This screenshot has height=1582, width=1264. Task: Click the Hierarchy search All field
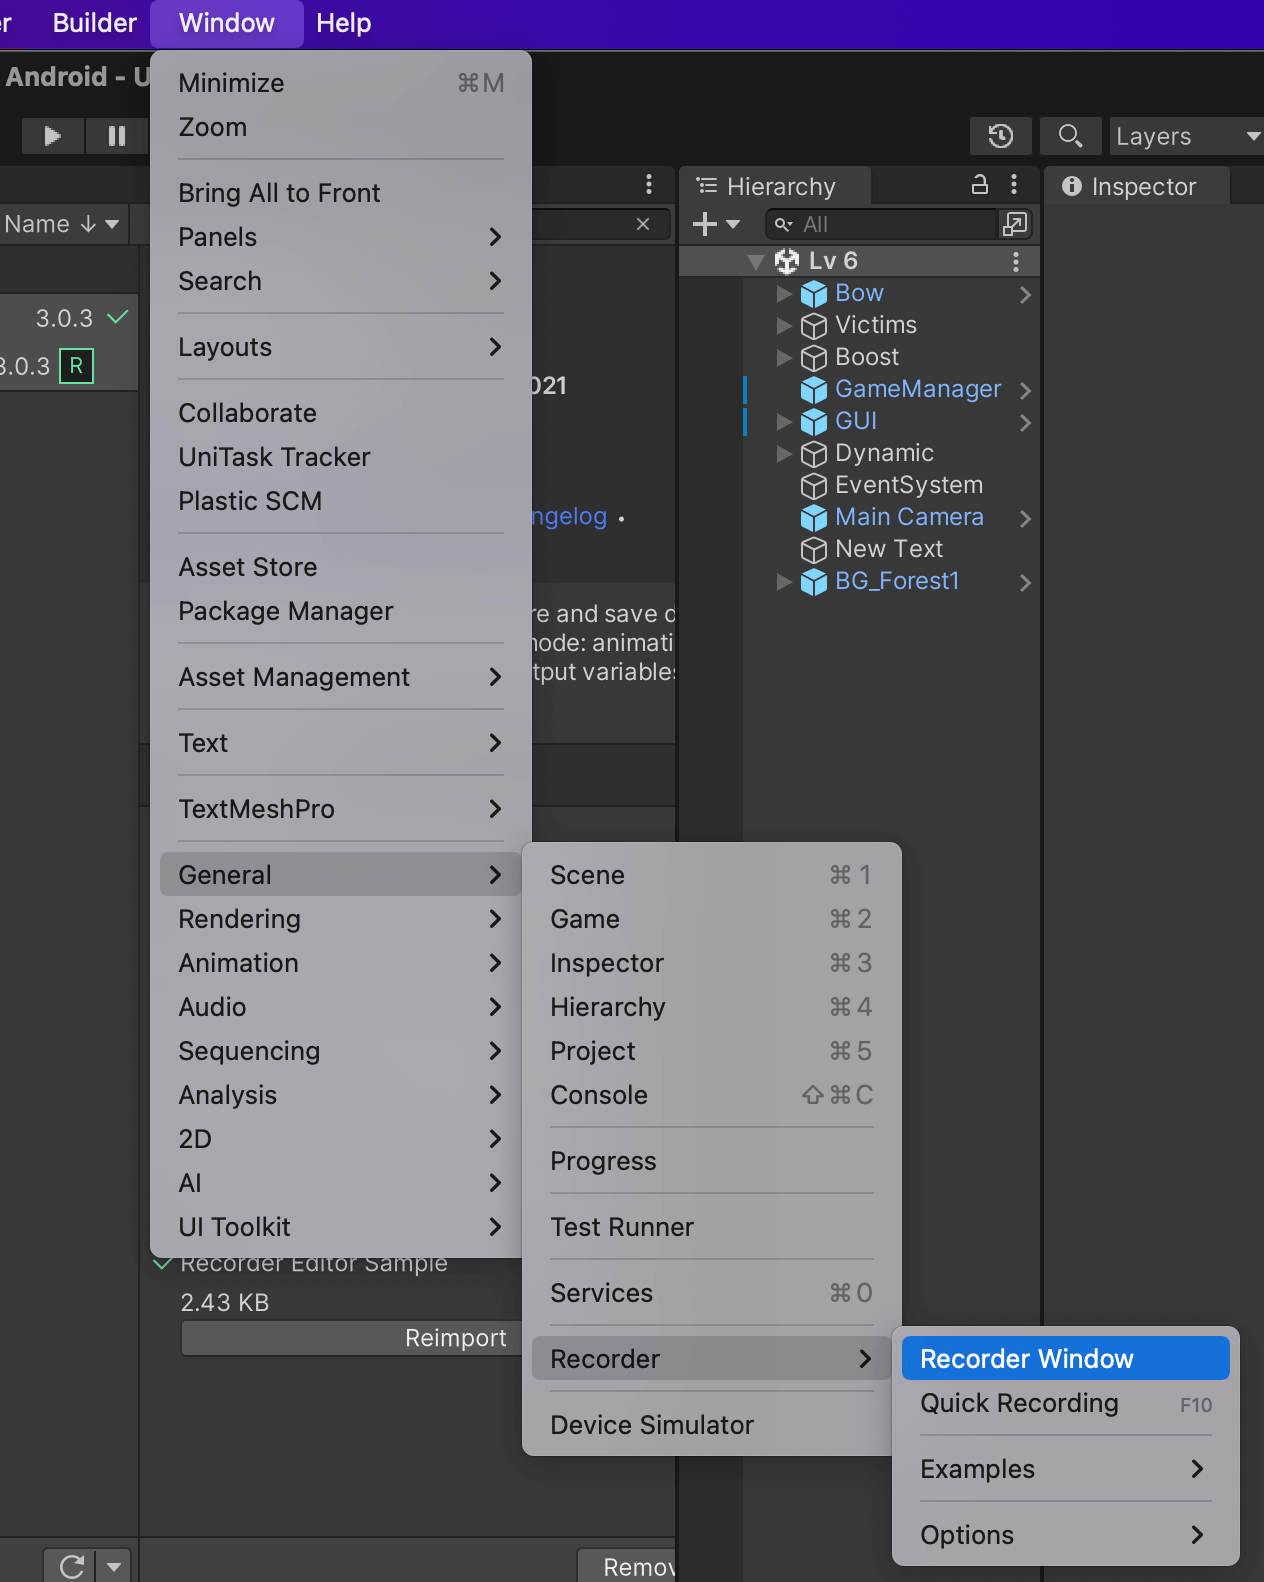pyautogui.click(x=883, y=224)
